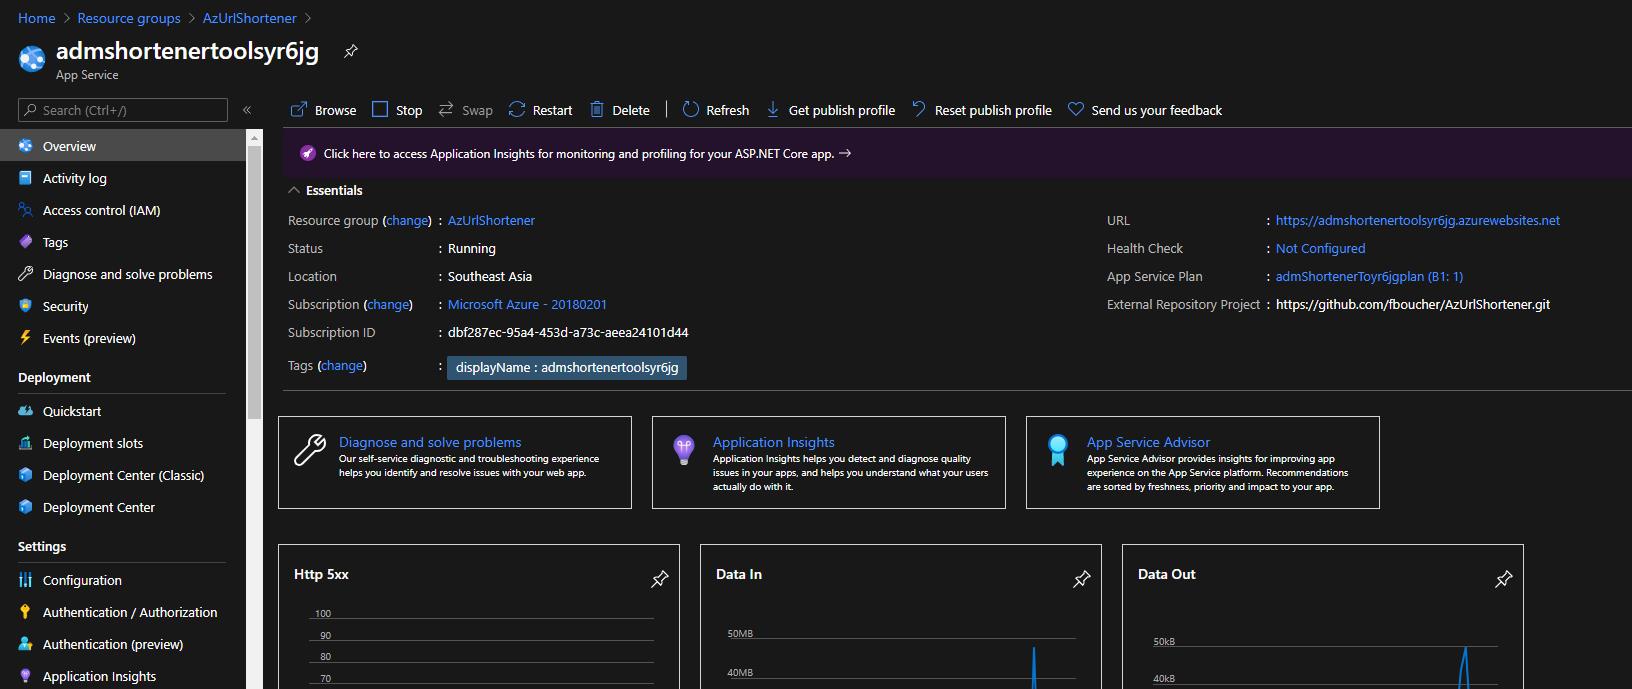This screenshot has height=689, width=1632.
Task: Refresh the overview page
Action: pos(716,110)
